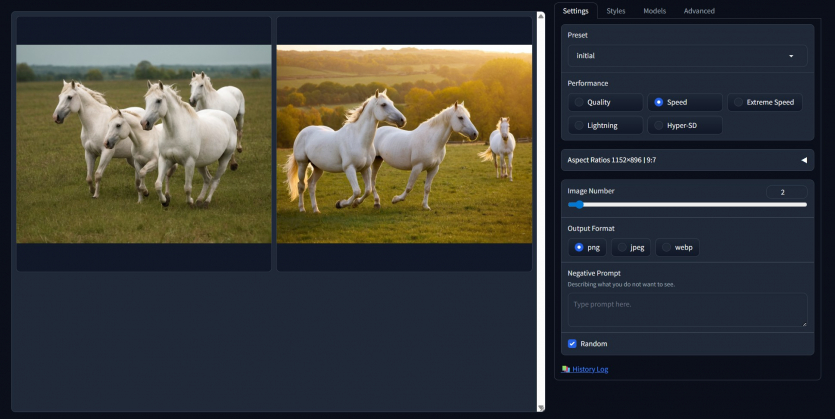Viewport: 835px width, 419px height.
Task: Open the Styles tab
Action: point(616,11)
